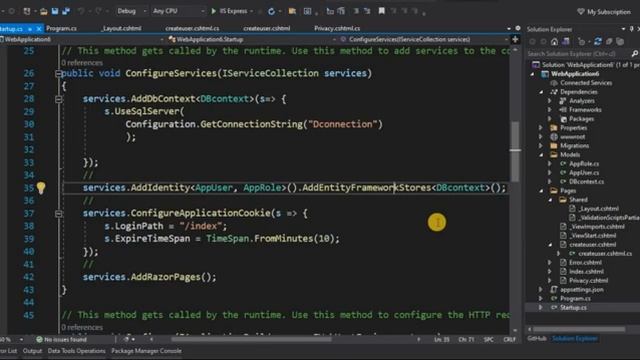Click the Collapse All icon in Solution Explorer

(609, 42)
